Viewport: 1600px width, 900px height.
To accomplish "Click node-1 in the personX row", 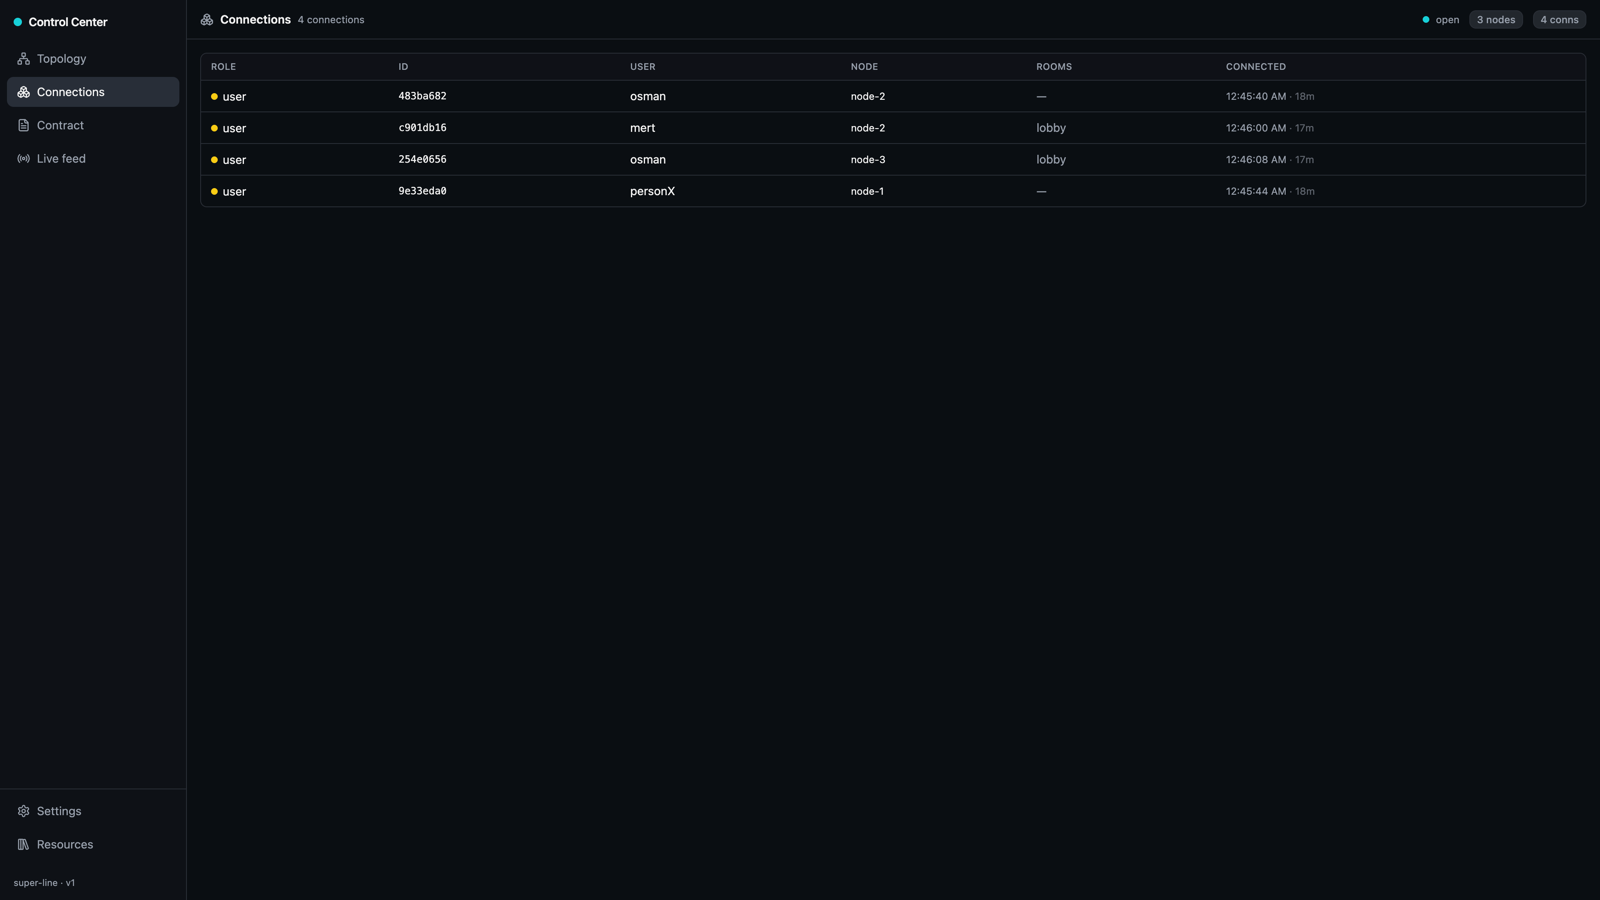I will click(867, 191).
